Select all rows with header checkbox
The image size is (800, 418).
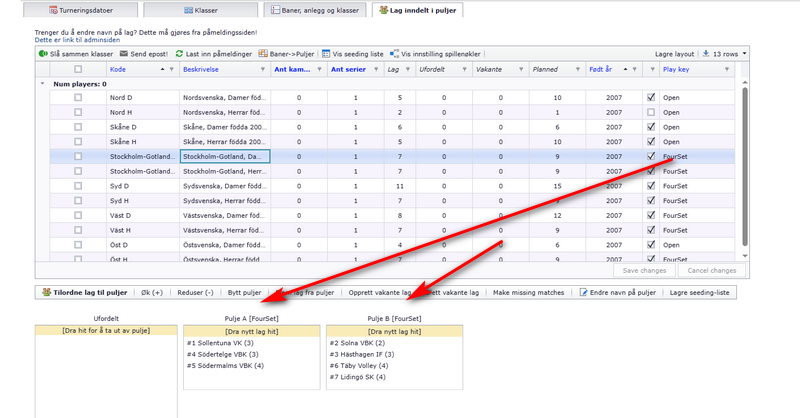click(78, 69)
